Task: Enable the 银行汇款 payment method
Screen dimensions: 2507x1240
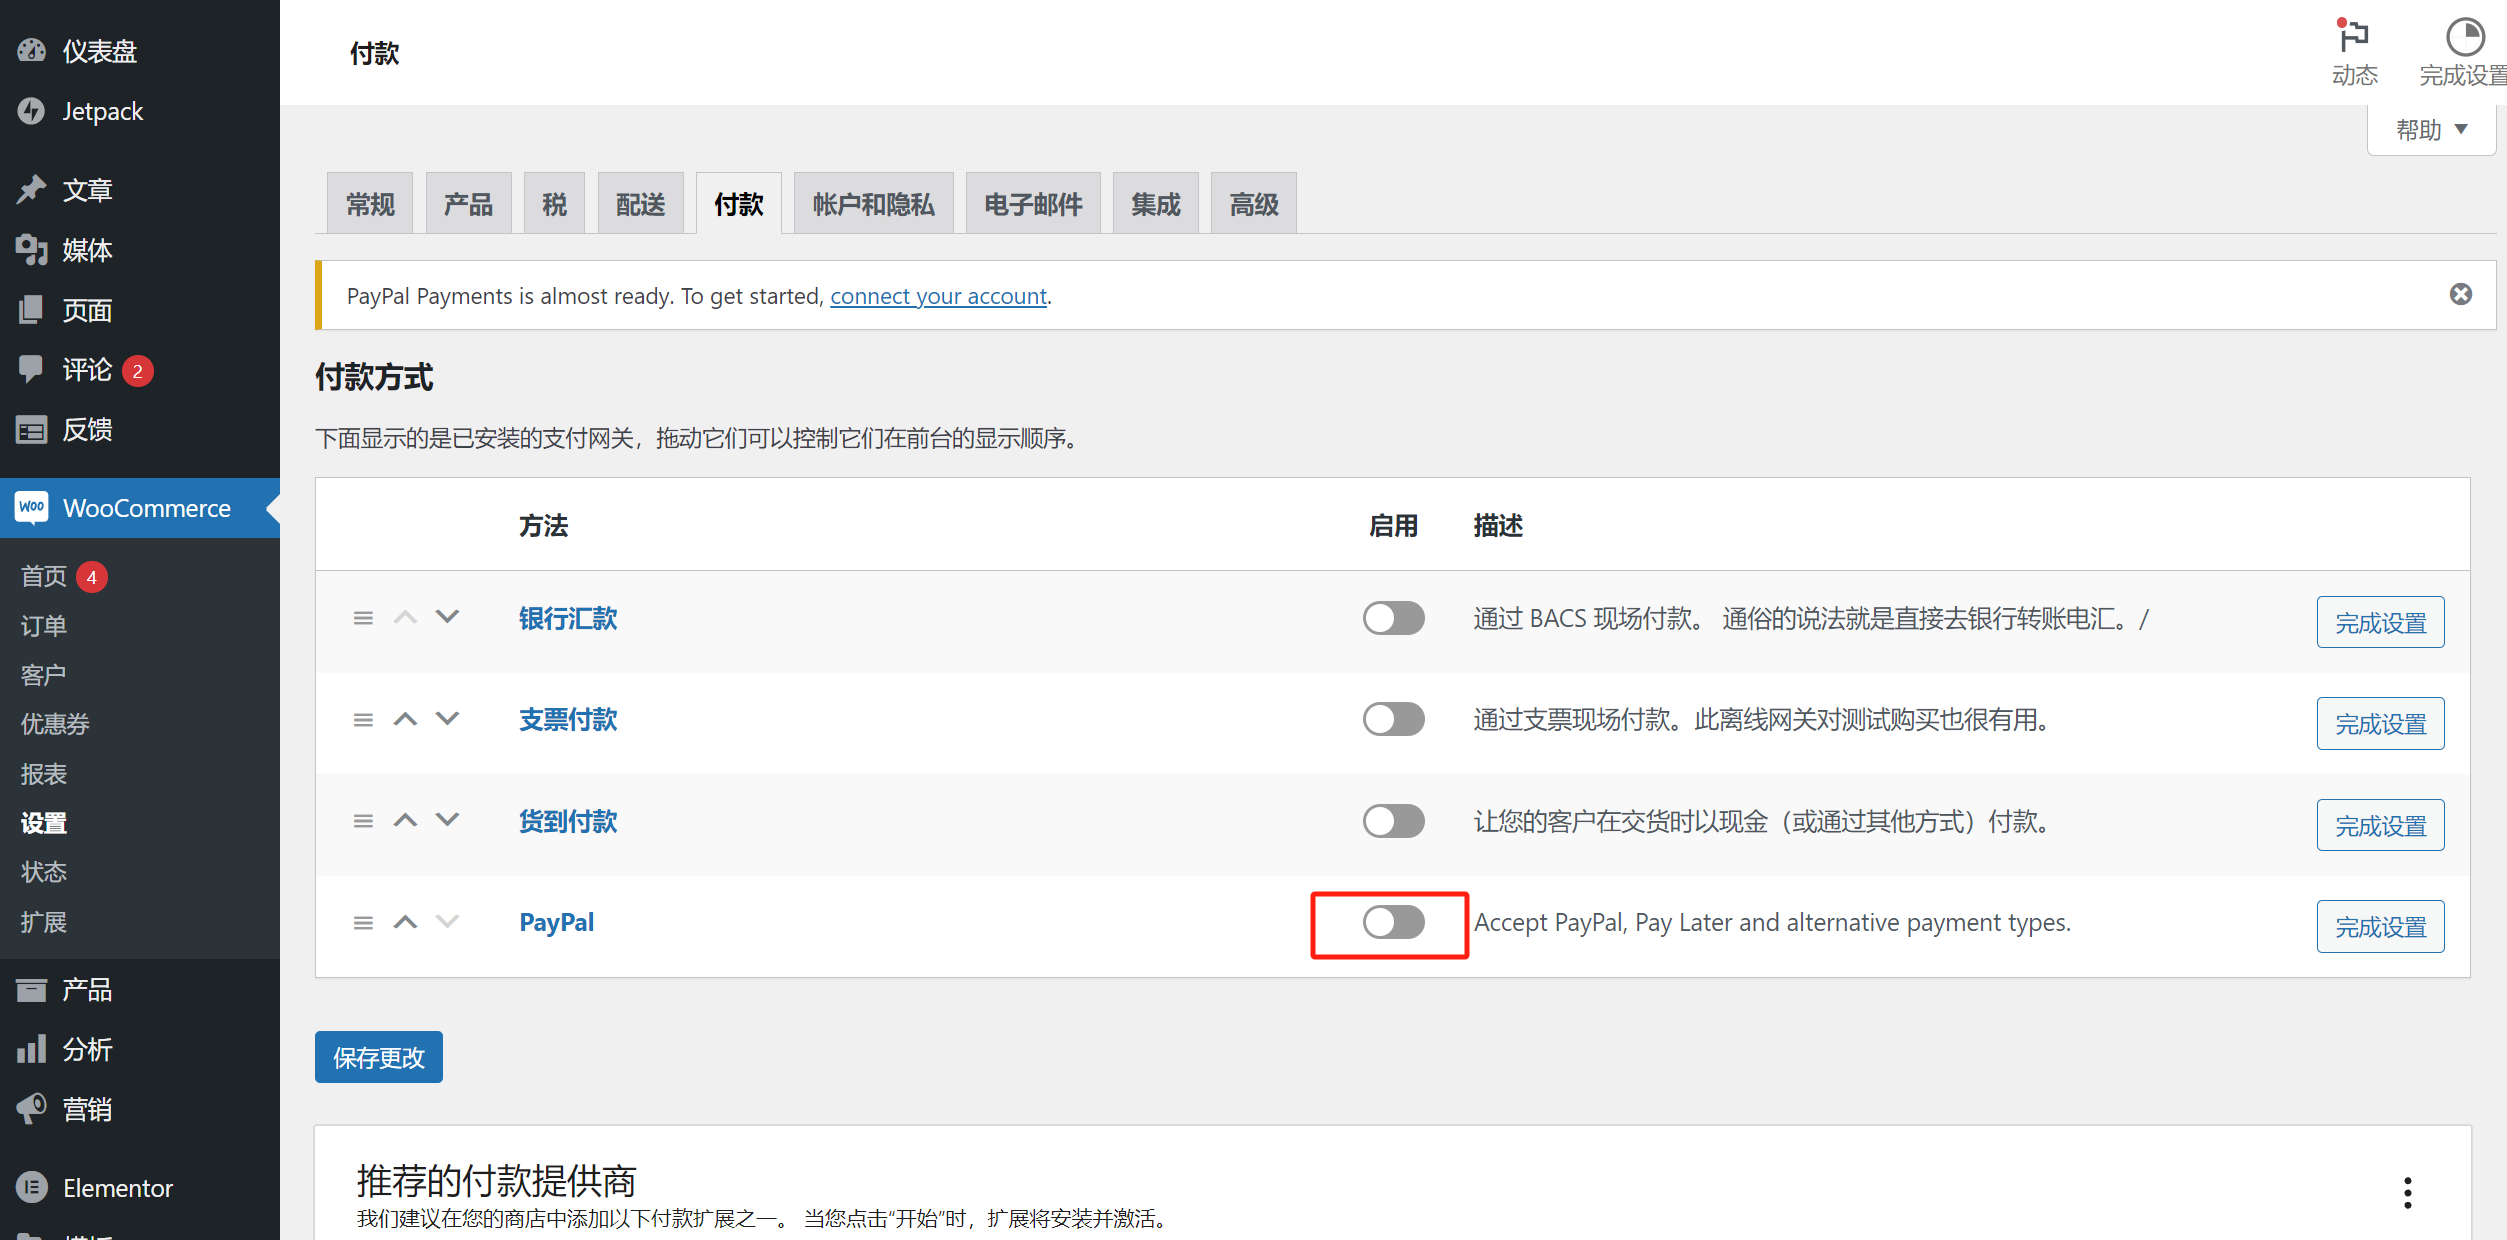Action: click(x=1393, y=618)
